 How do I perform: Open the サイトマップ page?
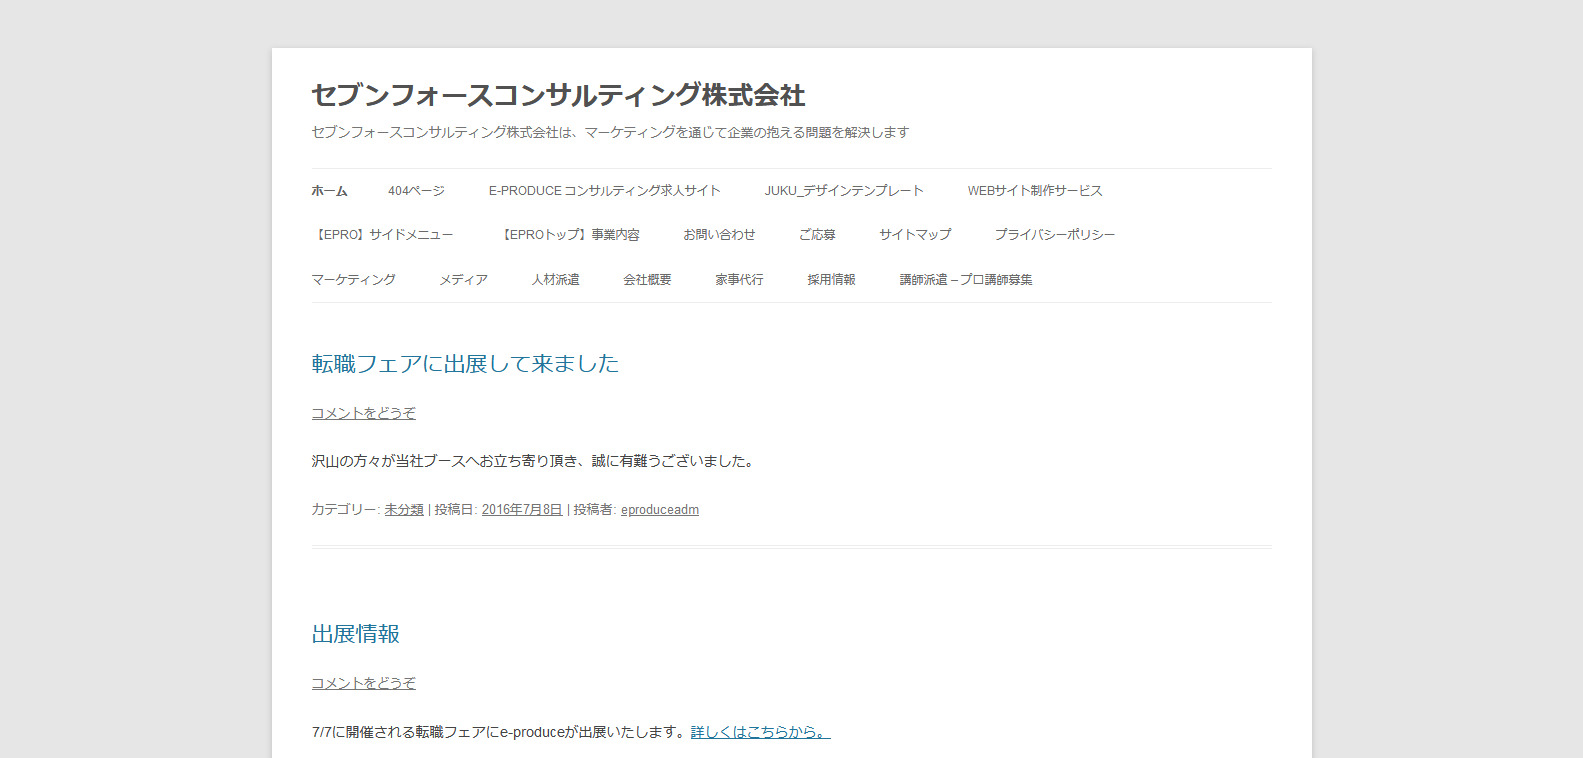pos(915,235)
